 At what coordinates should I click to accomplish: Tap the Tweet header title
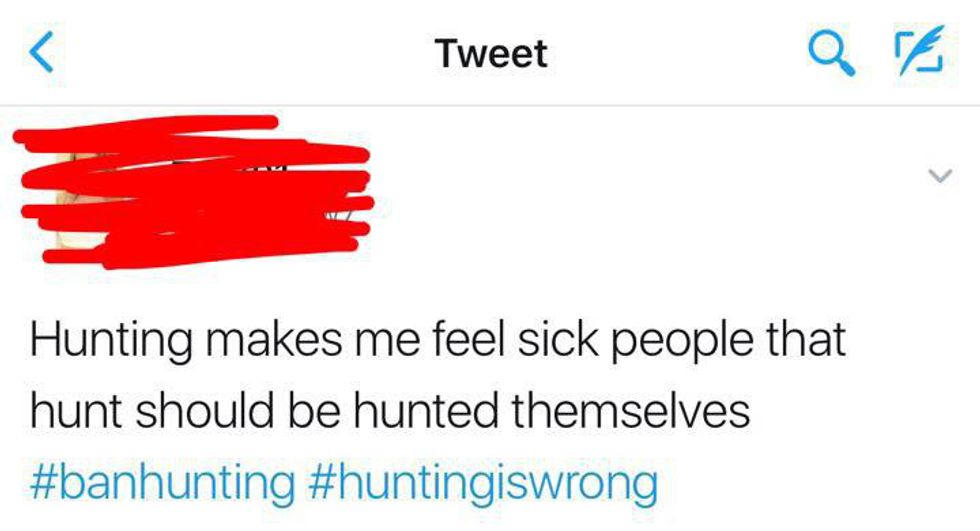pyautogui.click(x=491, y=53)
